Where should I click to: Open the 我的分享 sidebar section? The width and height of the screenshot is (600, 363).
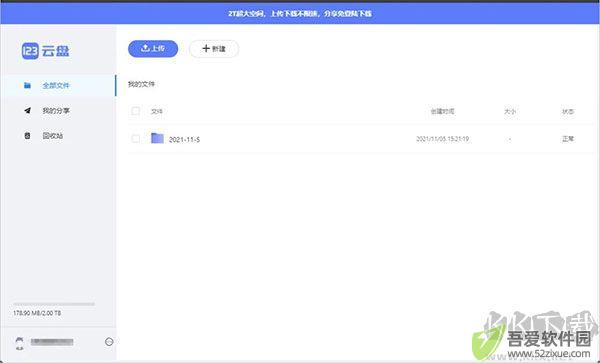pos(56,111)
